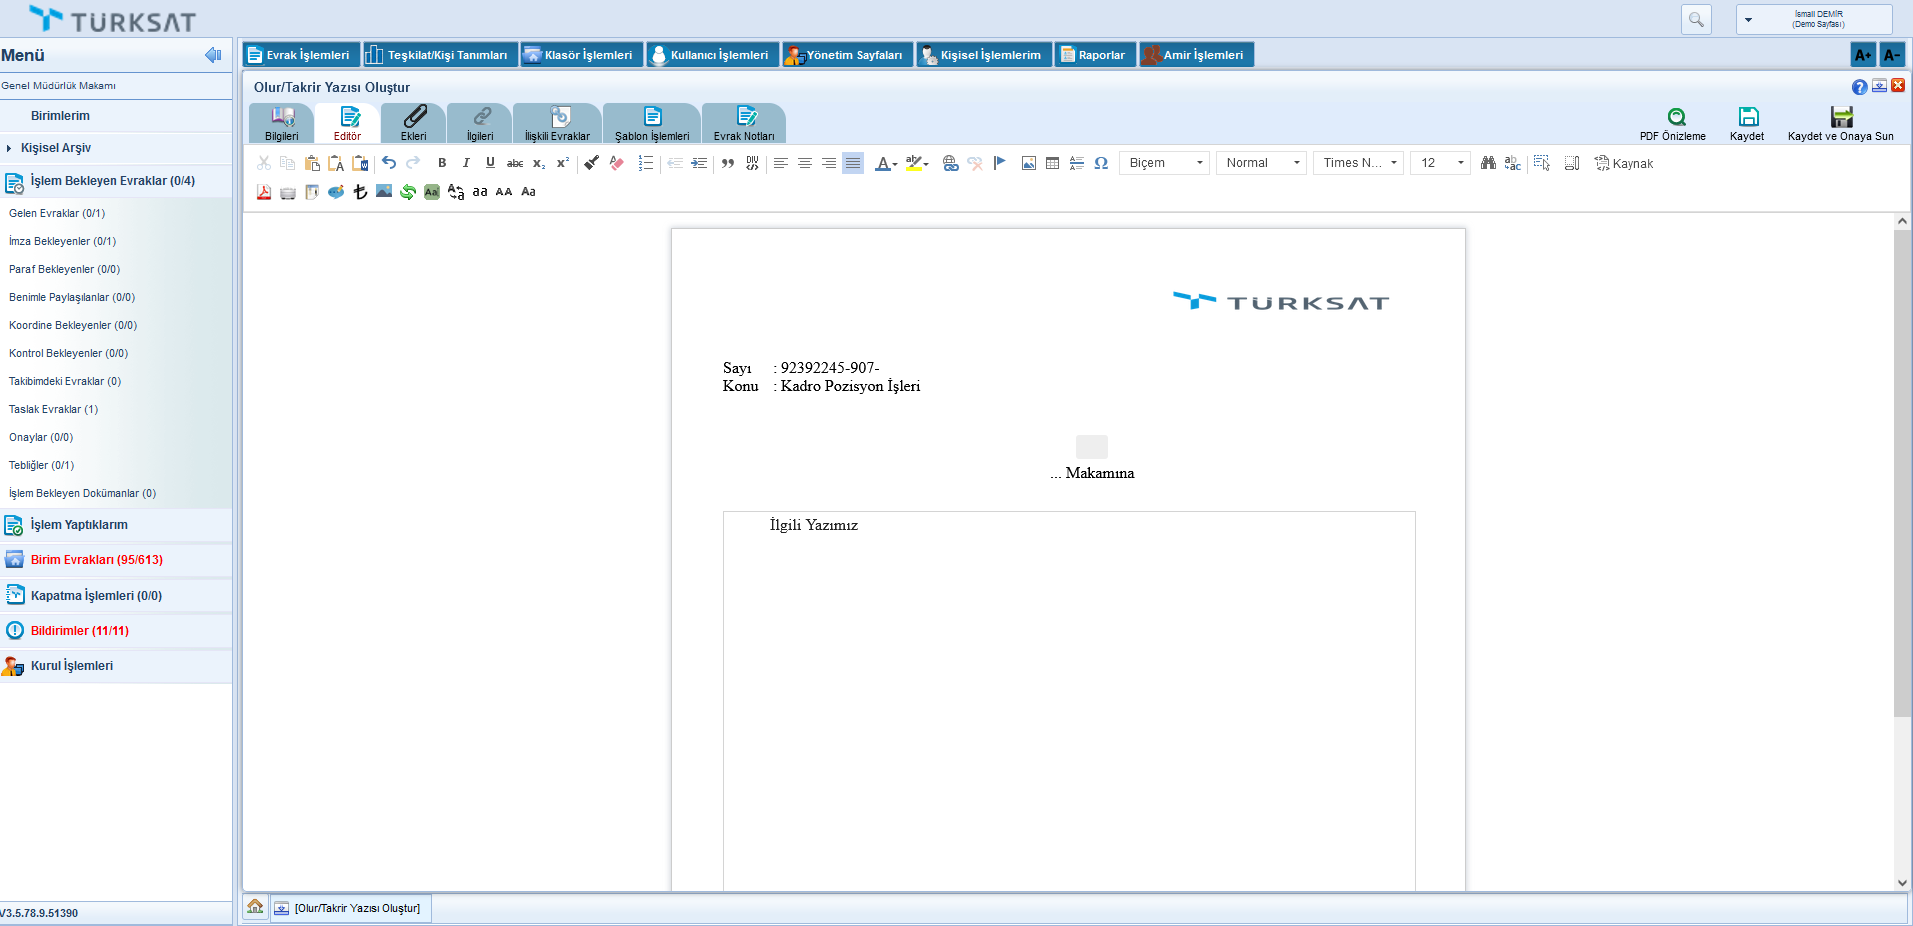Image resolution: width=1913 pixels, height=926 pixels.
Task: Open the find binoculars tool
Action: 1488,163
